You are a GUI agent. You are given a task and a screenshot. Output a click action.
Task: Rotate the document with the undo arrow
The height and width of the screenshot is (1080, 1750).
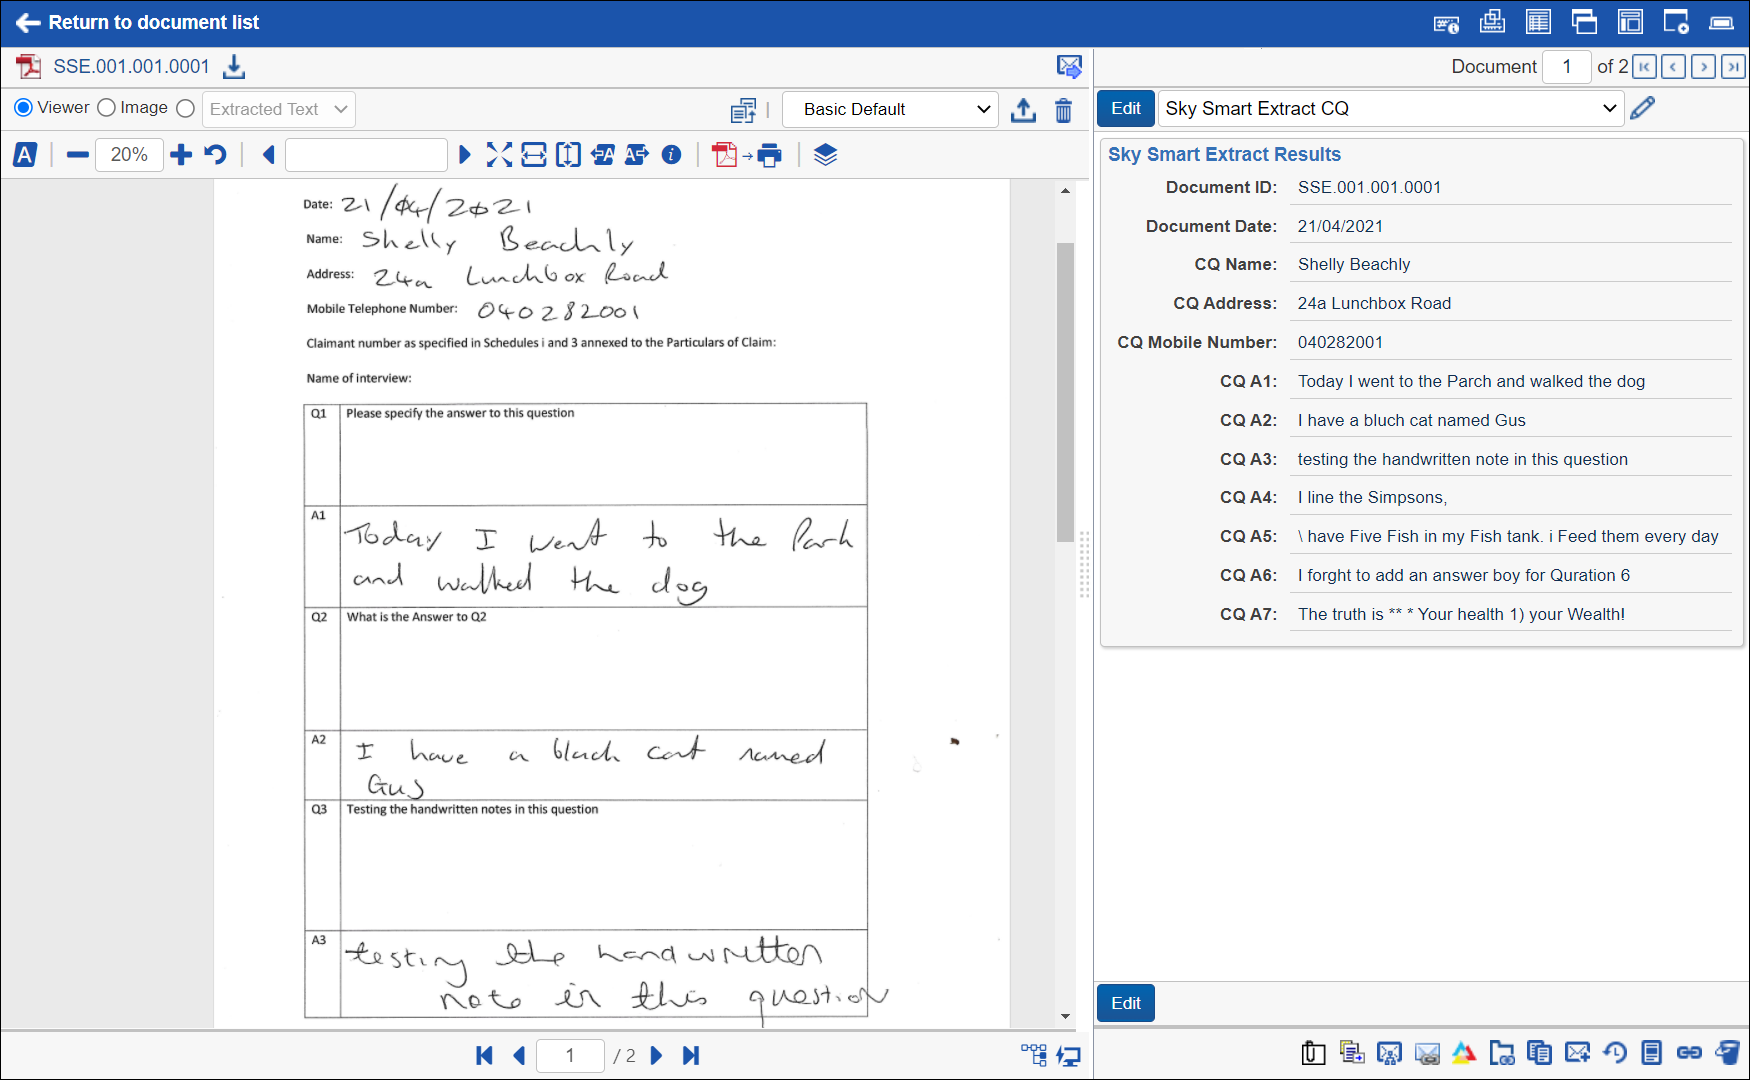(x=215, y=155)
